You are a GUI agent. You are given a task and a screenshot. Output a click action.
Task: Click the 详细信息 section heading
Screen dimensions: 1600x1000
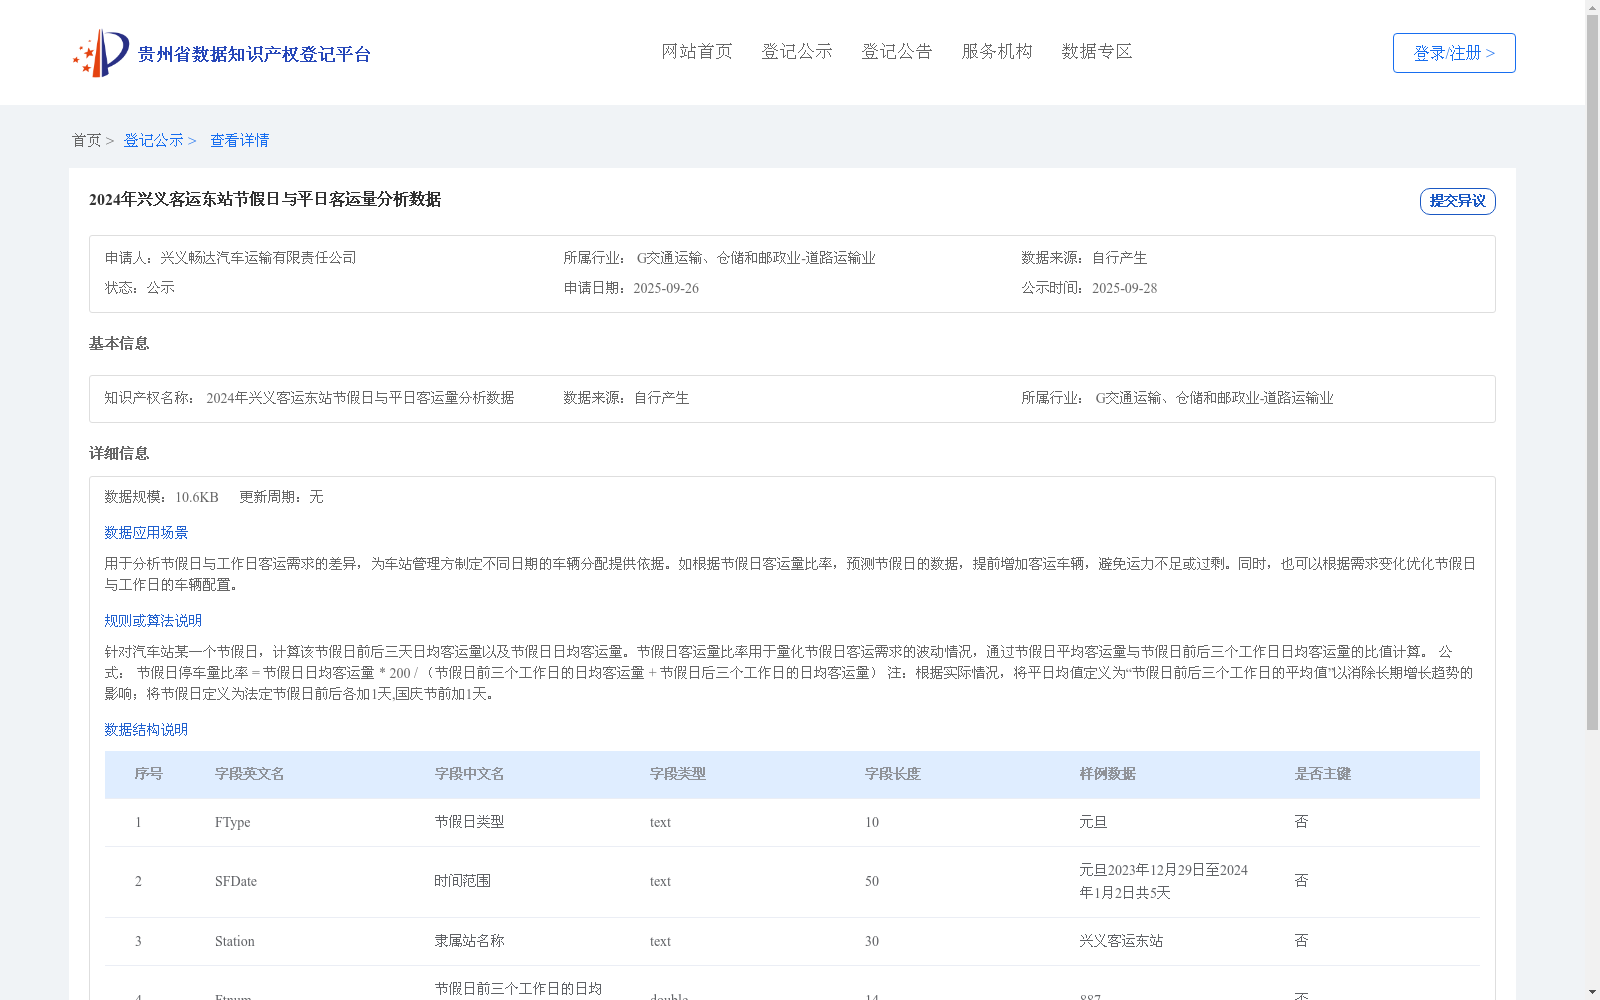(119, 454)
